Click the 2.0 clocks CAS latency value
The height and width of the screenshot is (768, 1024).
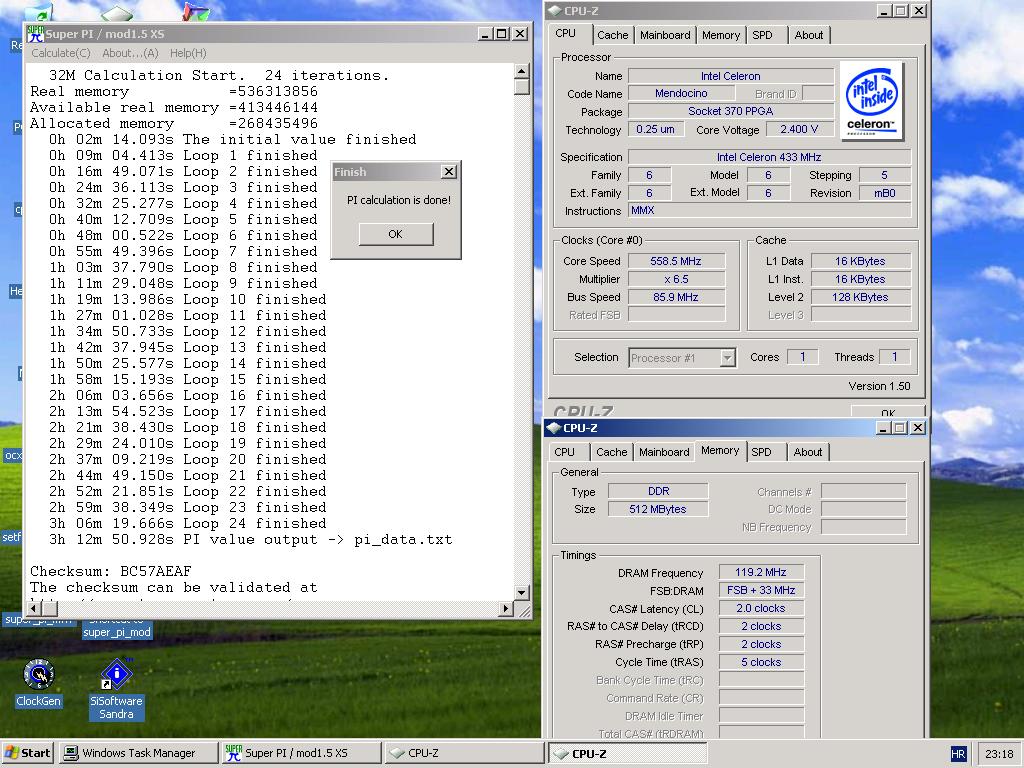[761, 608]
